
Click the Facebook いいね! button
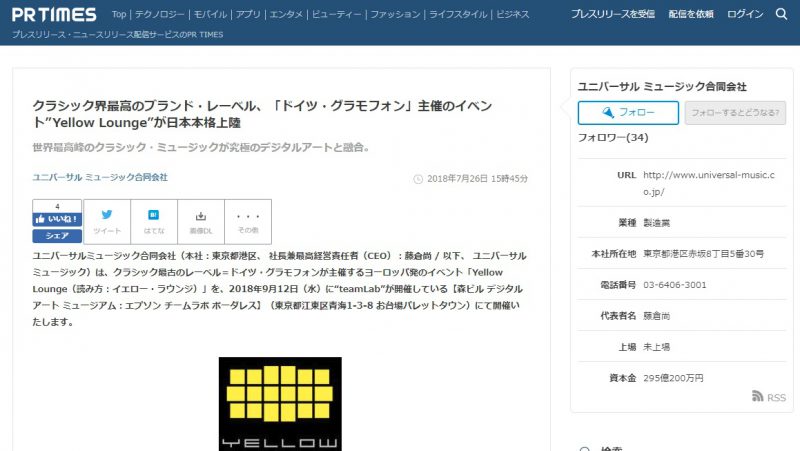pos(57,219)
